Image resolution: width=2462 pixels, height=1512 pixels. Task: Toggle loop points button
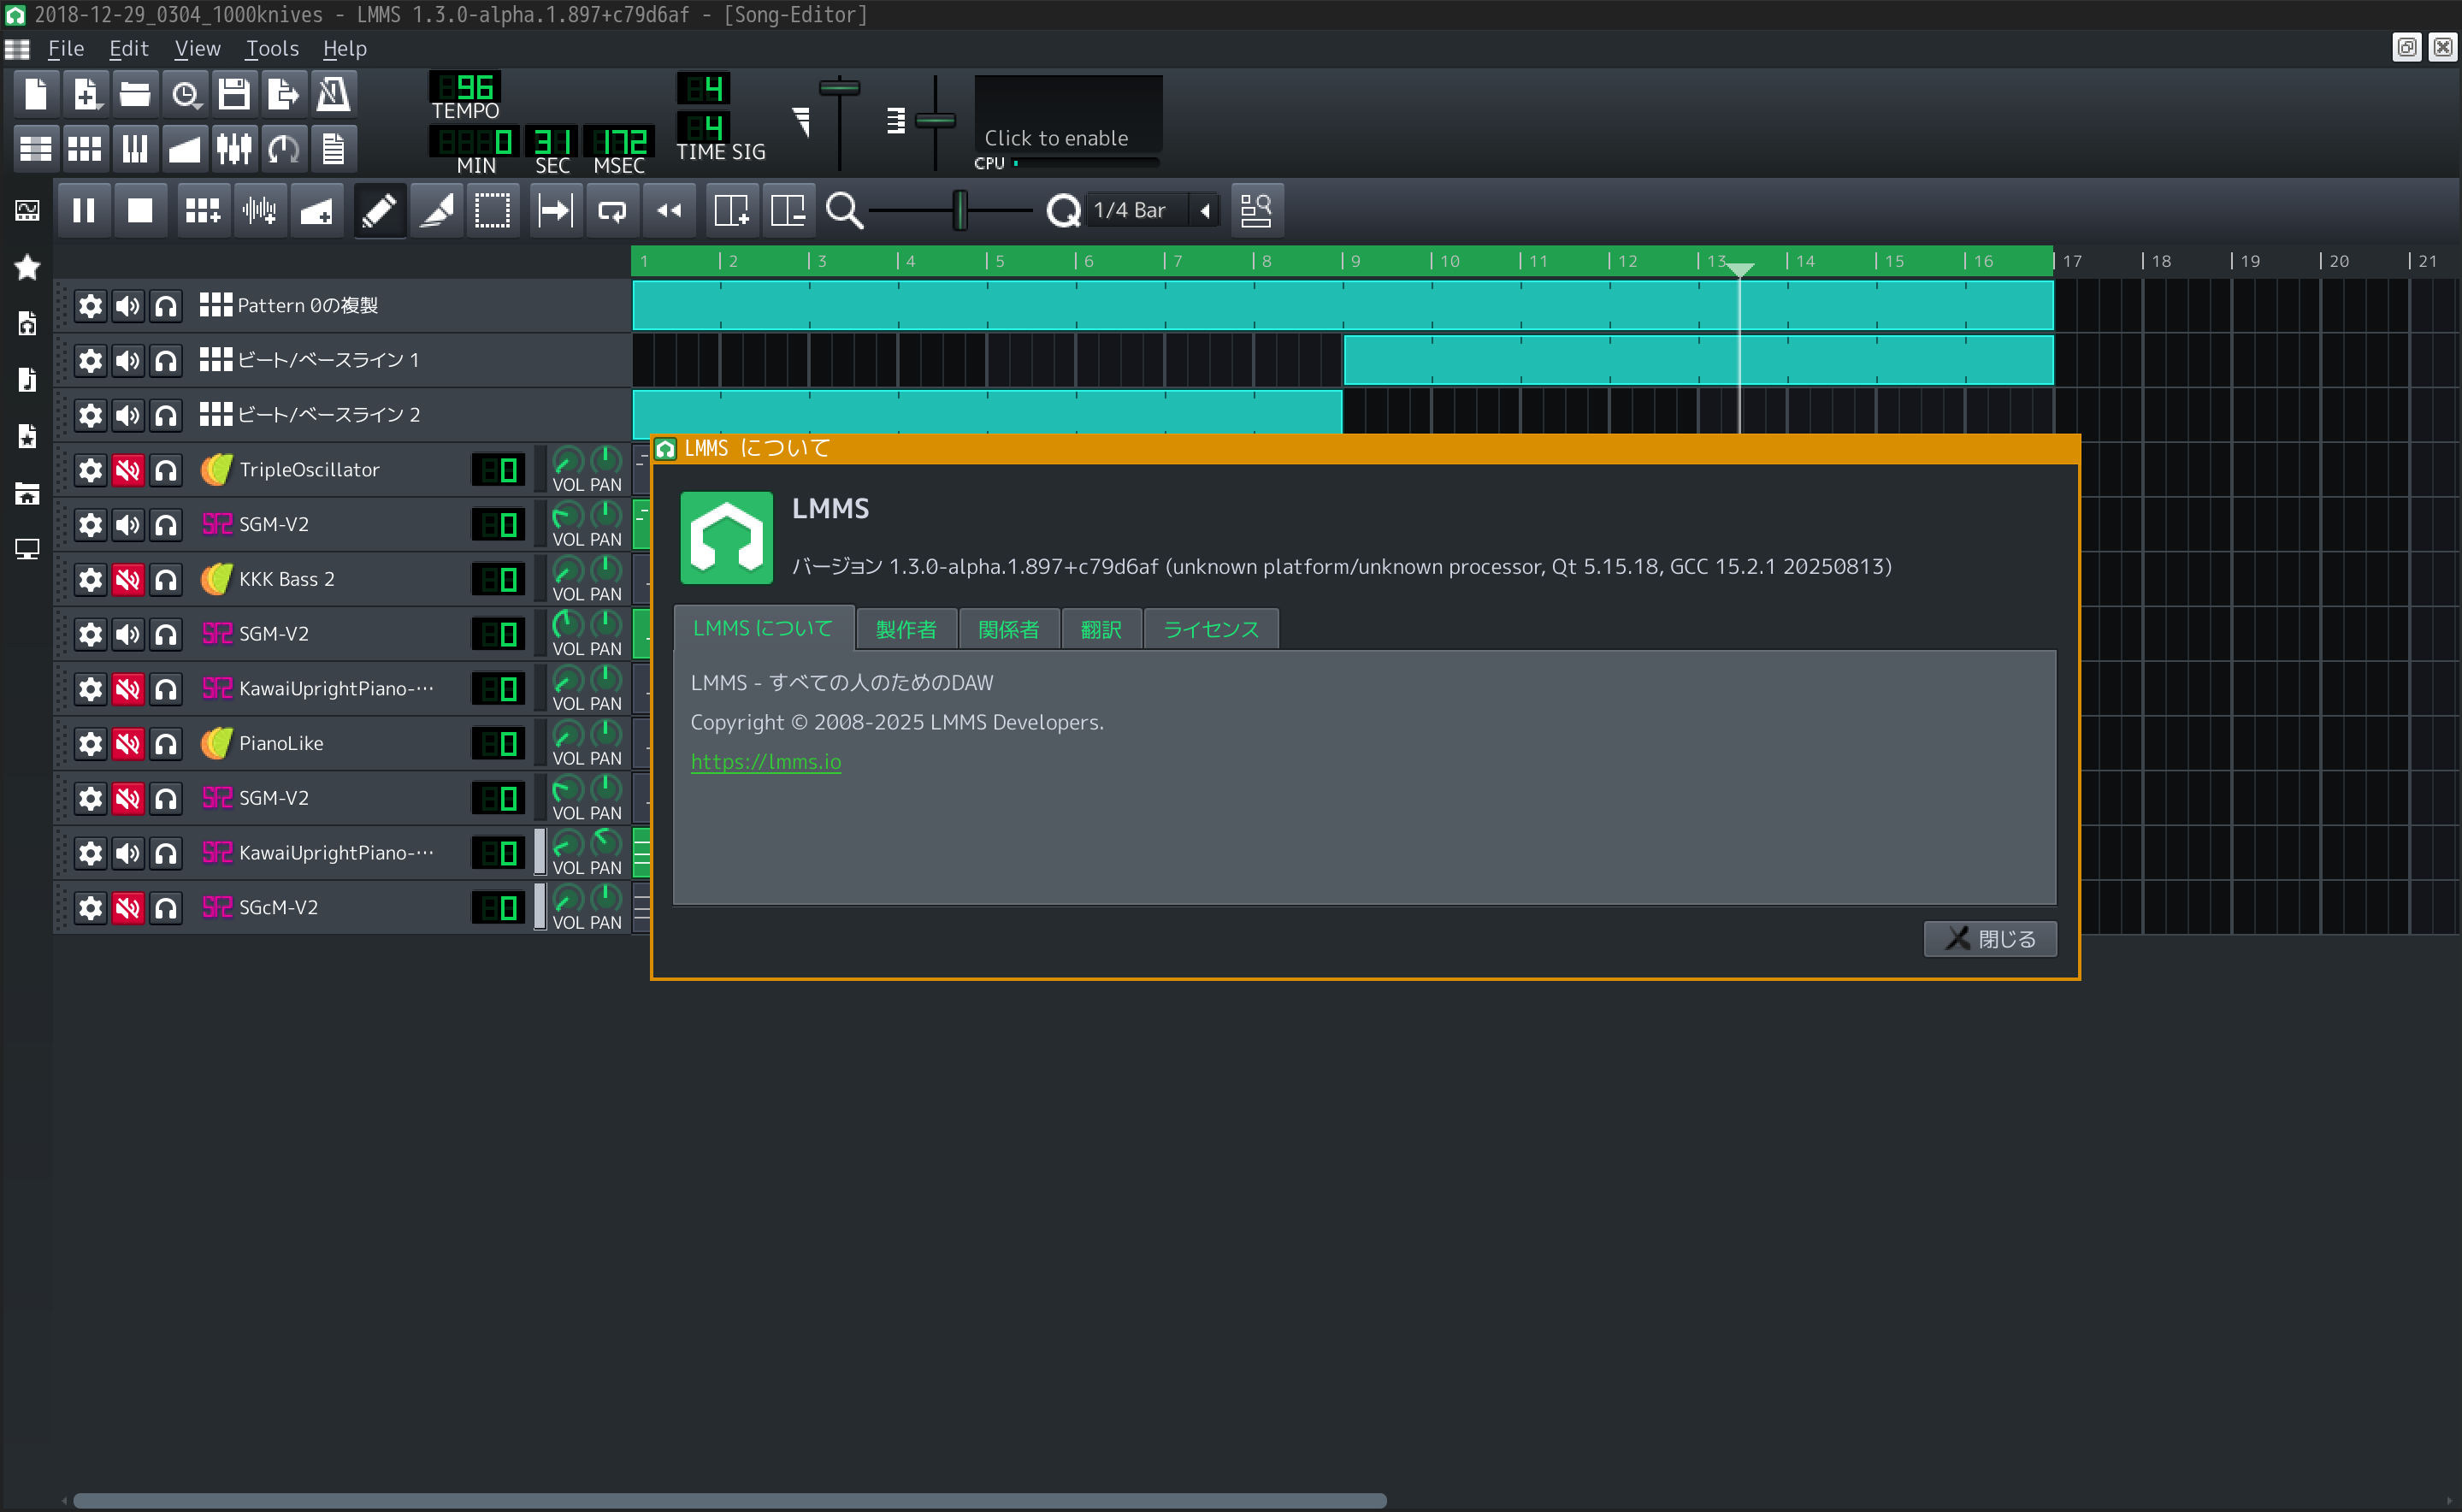click(x=612, y=210)
